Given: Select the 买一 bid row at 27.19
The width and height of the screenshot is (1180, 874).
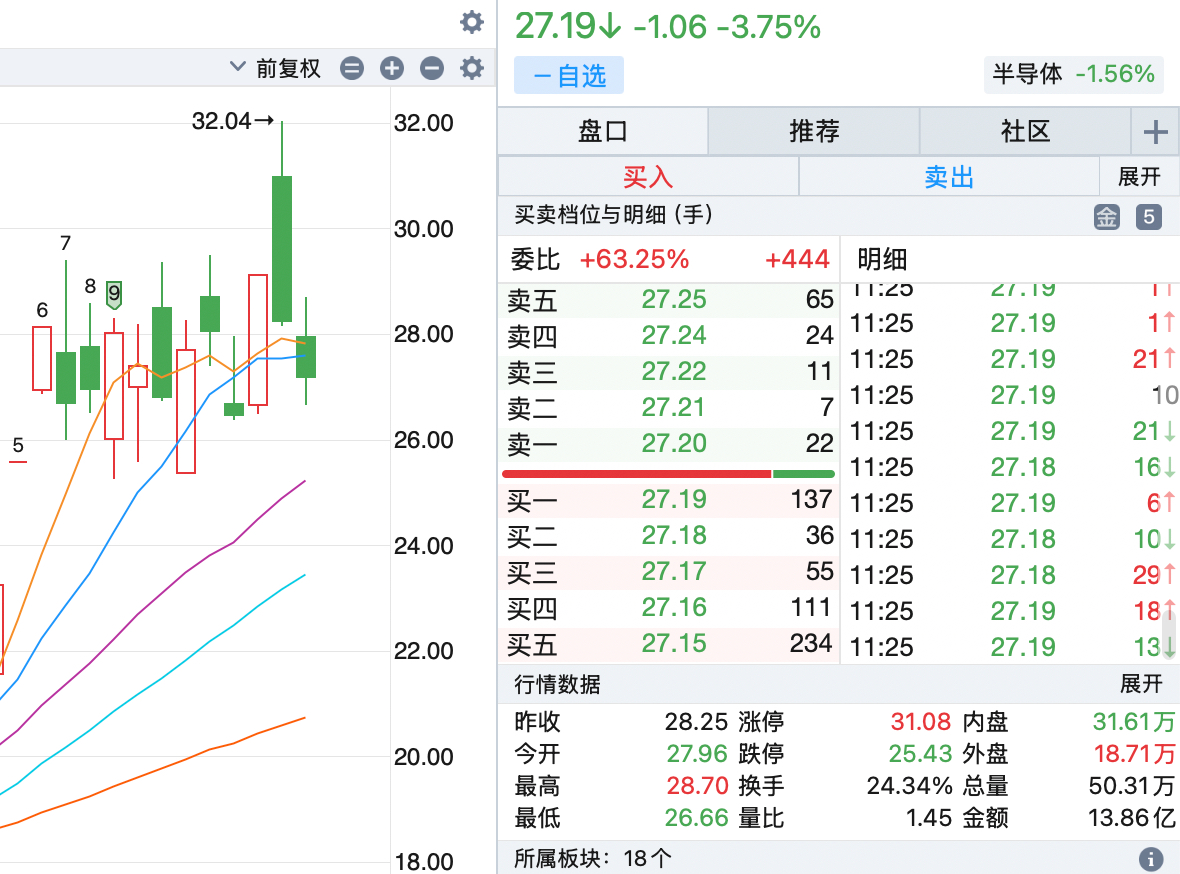Looking at the screenshot, I should click(669, 499).
